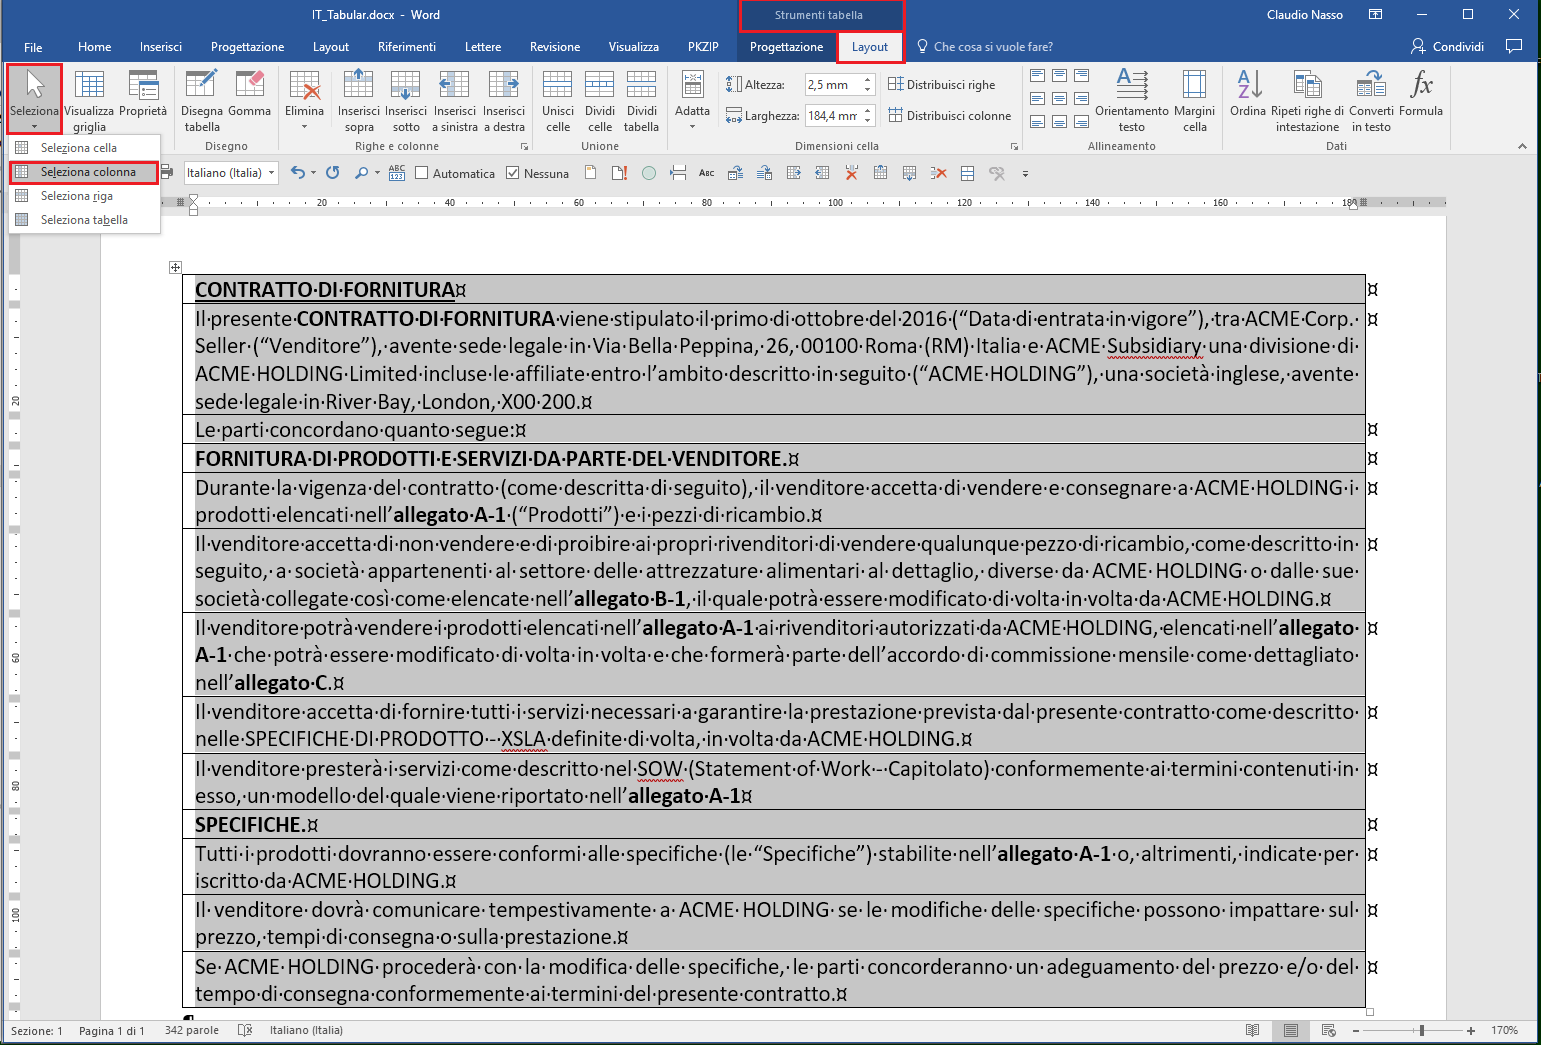
Task: Click Inserisci a sinistra icon
Action: point(455,99)
